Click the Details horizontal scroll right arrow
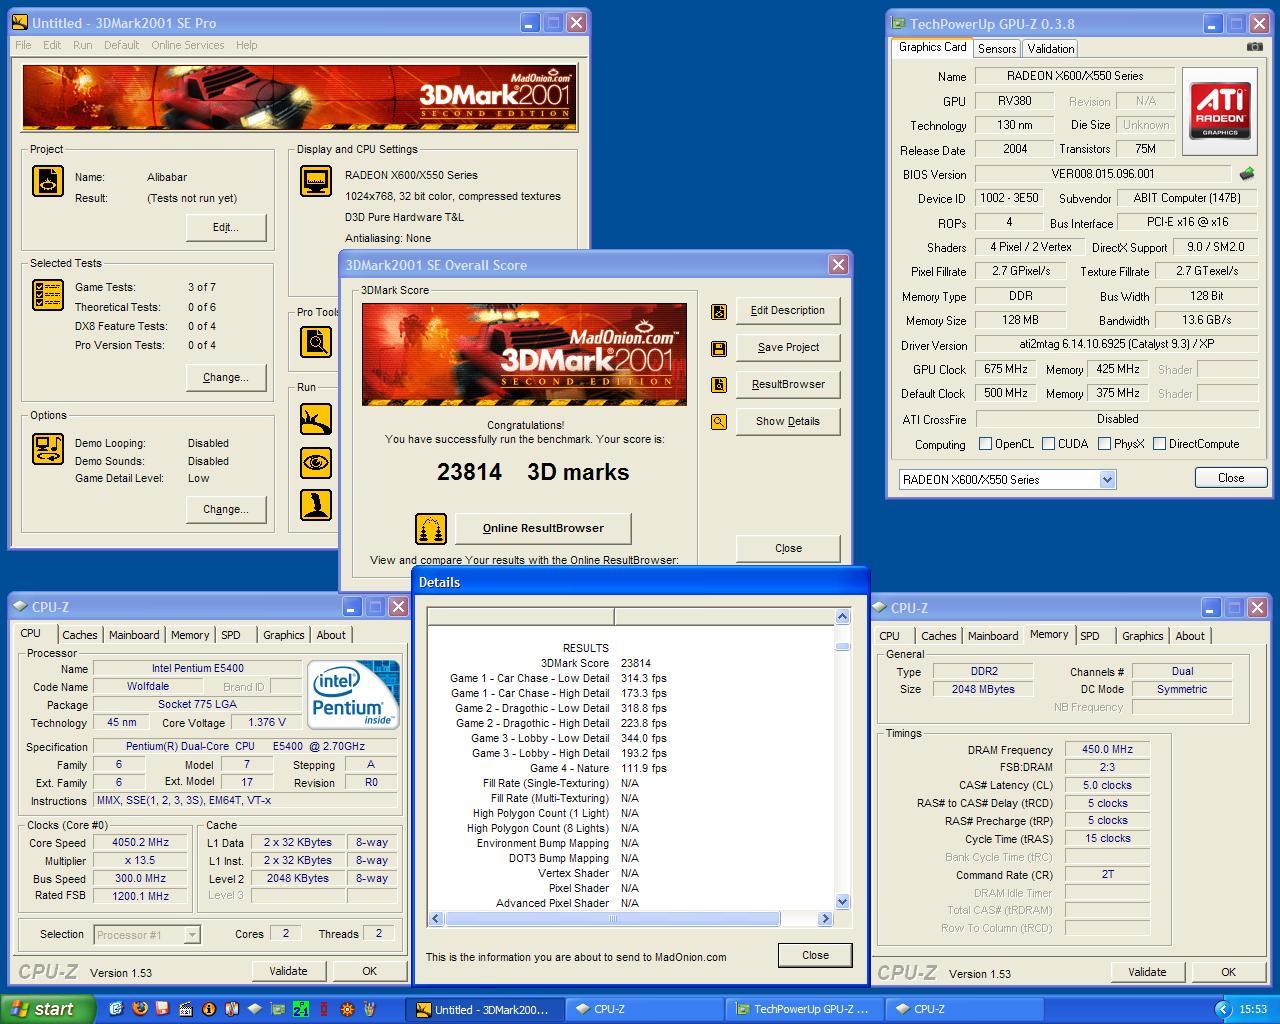 coord(825,918)
